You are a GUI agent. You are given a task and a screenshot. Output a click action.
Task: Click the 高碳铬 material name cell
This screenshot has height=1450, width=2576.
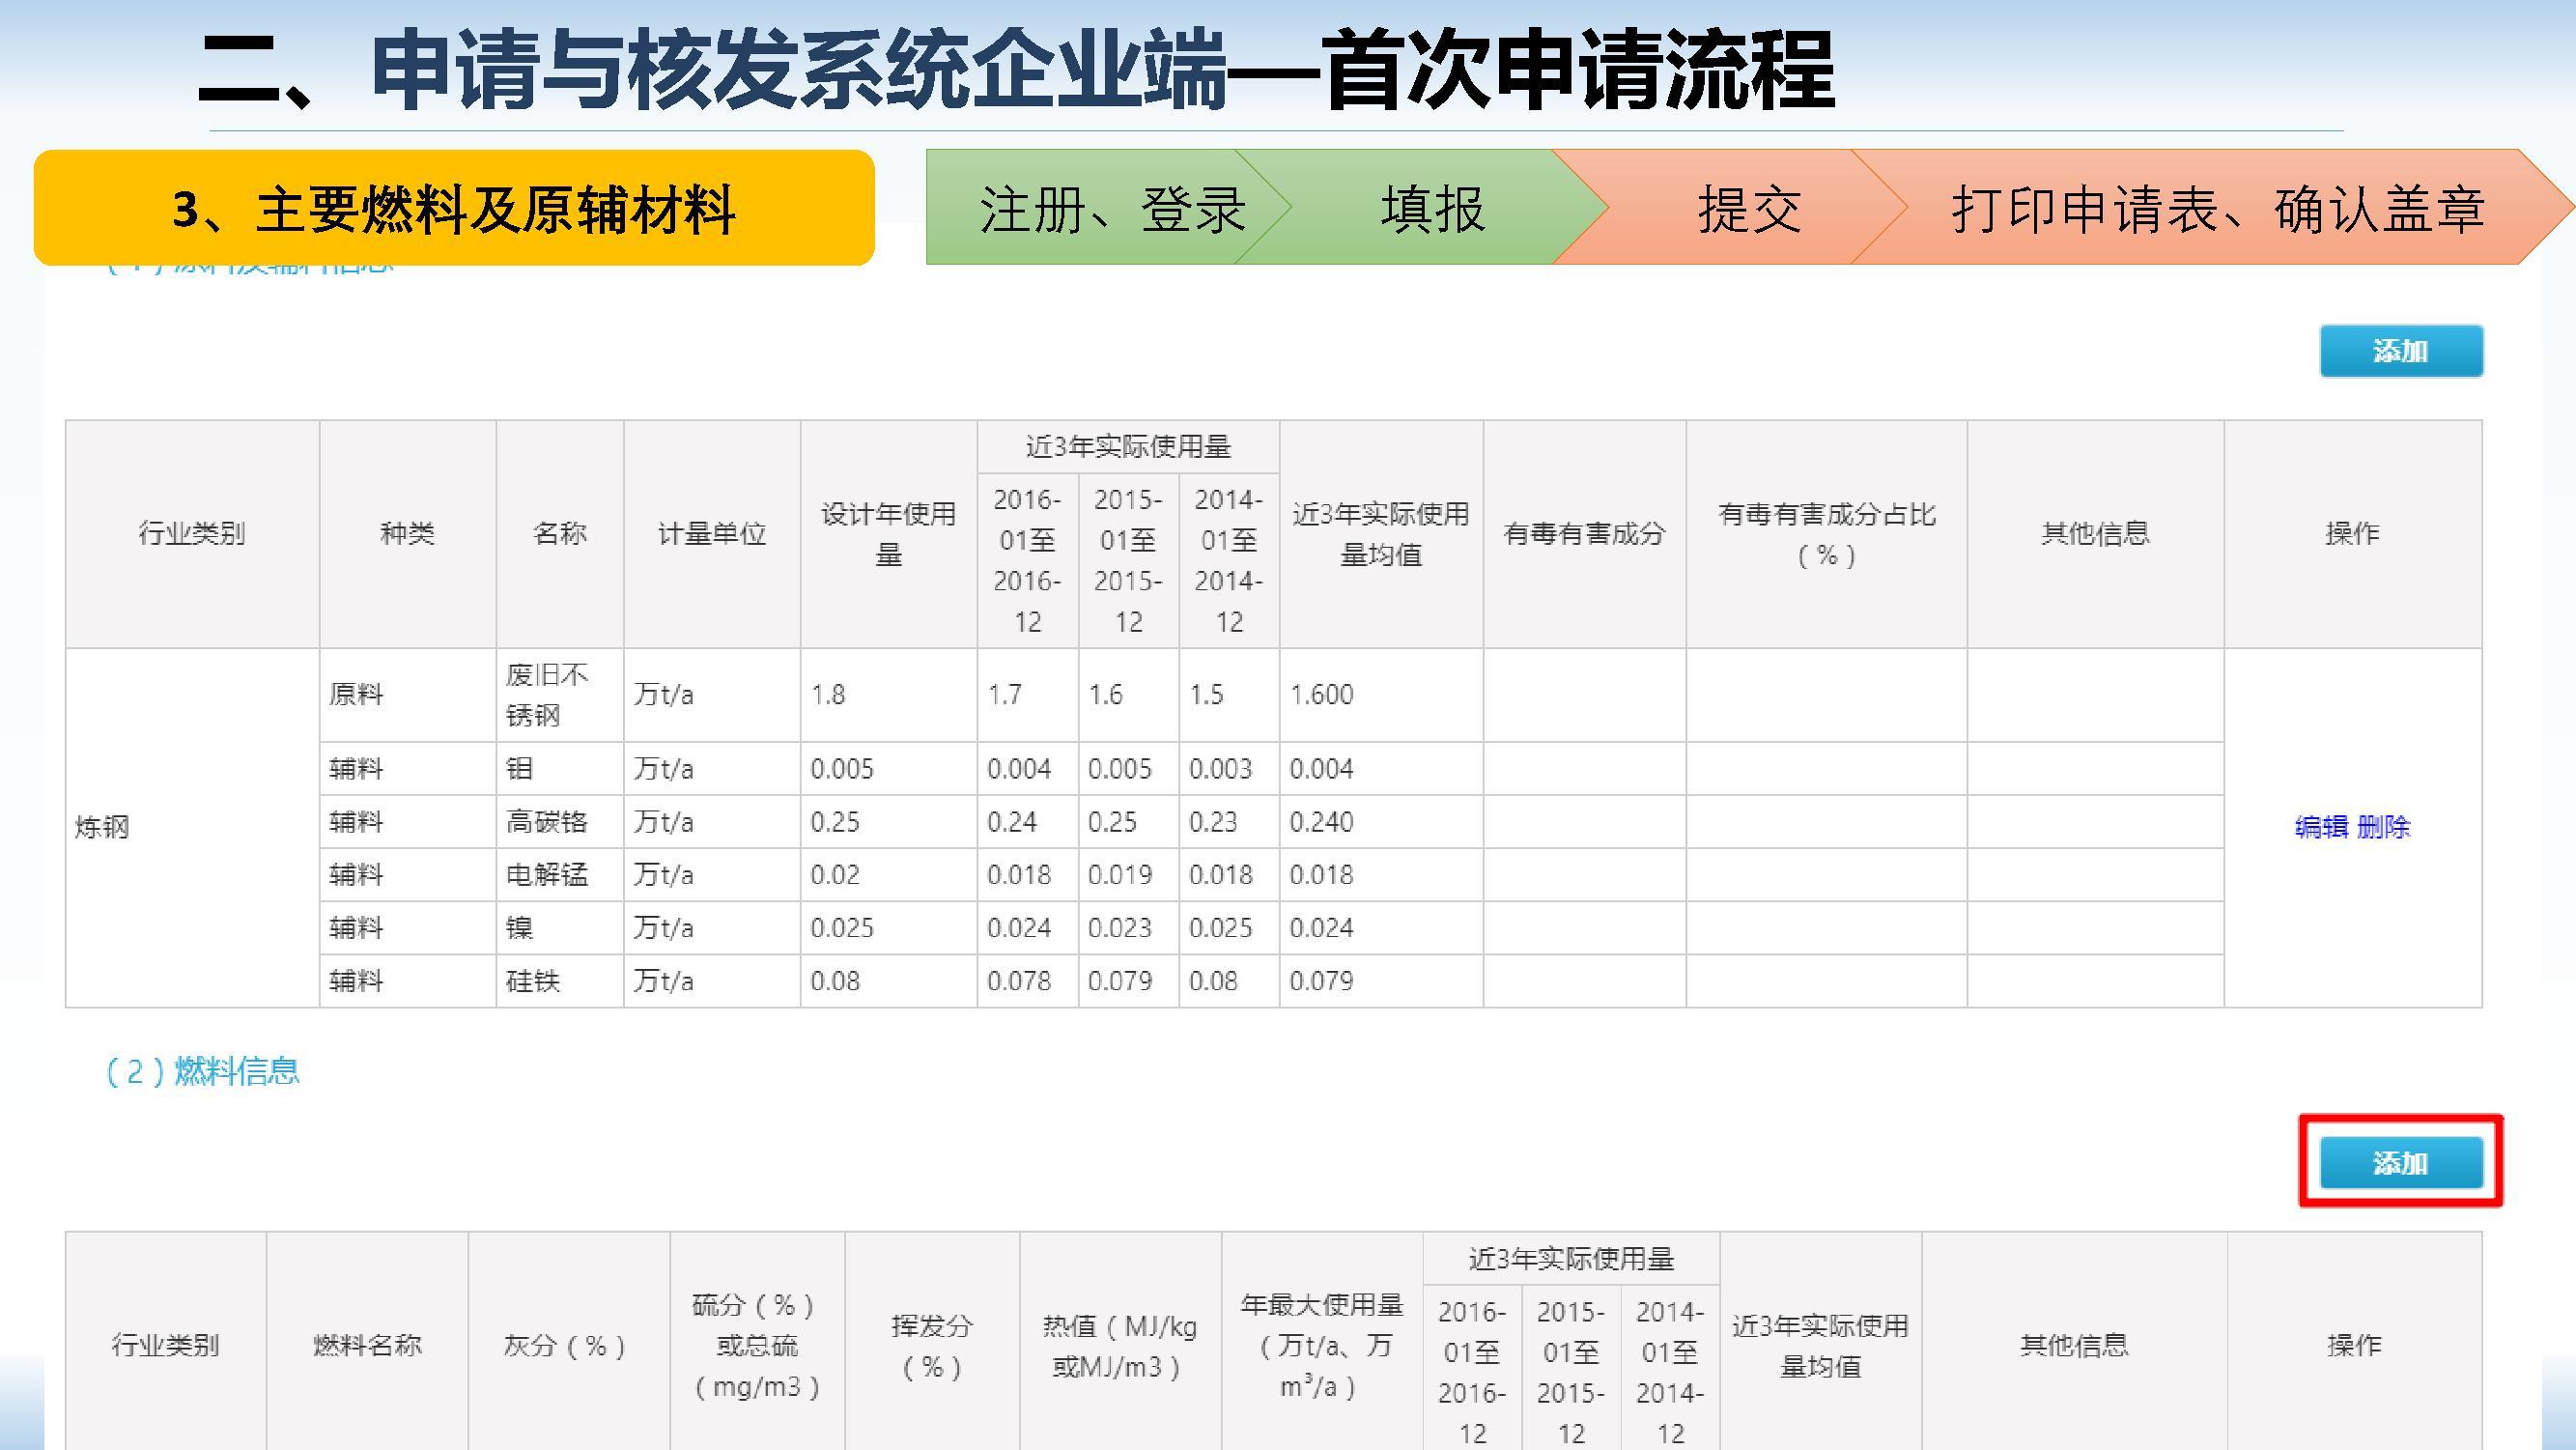(546, 822)
